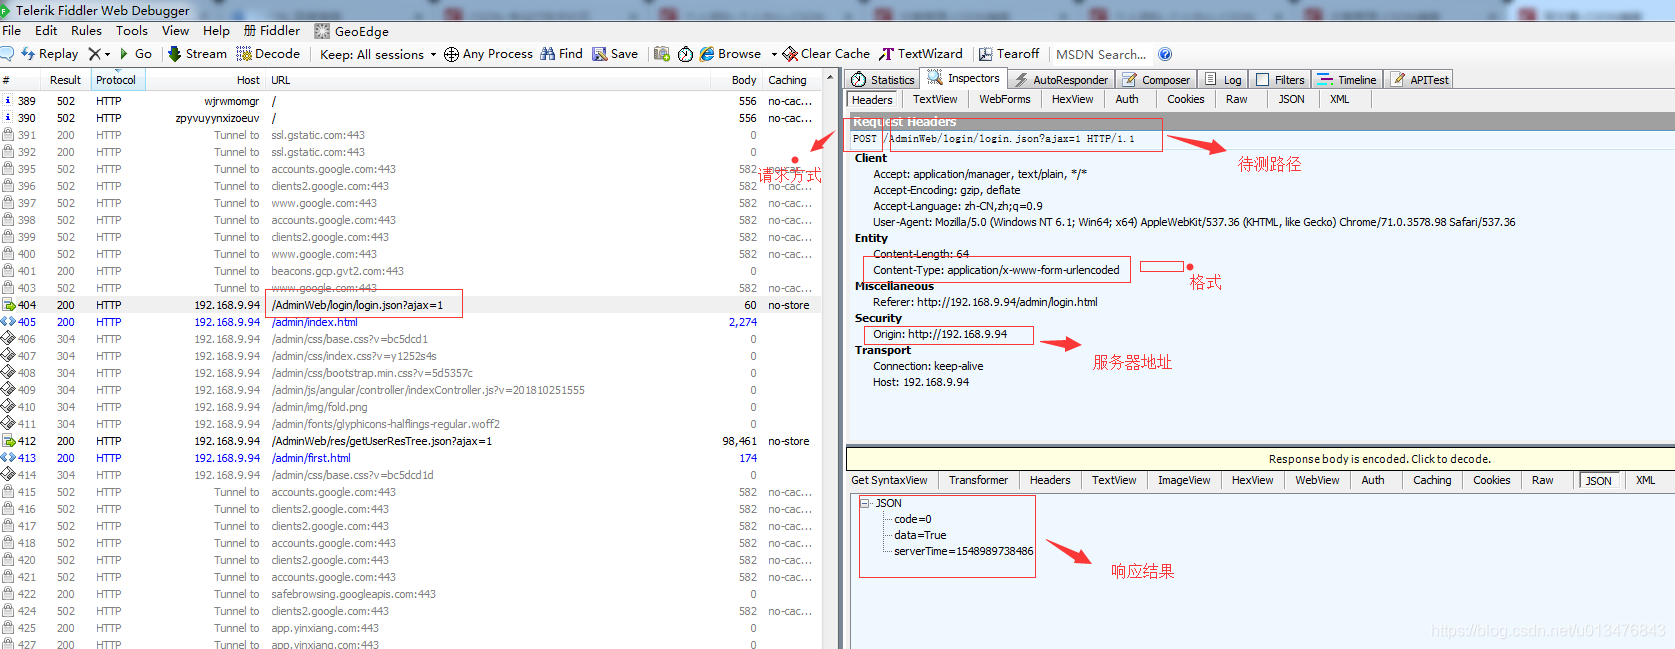Image resolution: width=1675 pixels, height=649 pixels.
Task: Clear Cache from the toolbar
Action: tap(826, 54)
